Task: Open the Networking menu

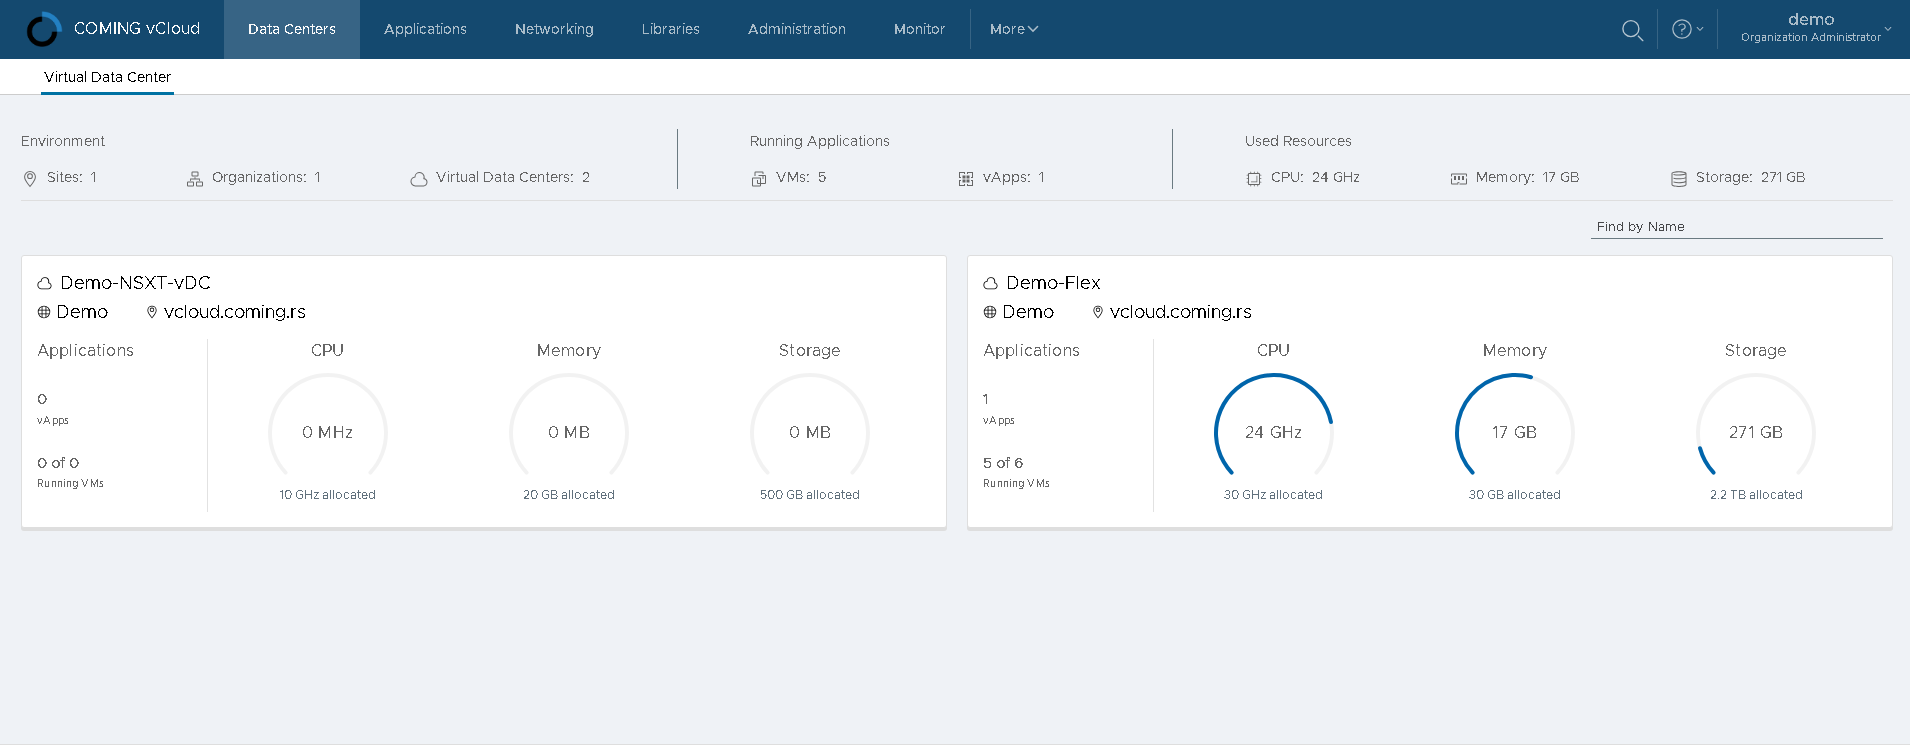Action: pos(554,29)
